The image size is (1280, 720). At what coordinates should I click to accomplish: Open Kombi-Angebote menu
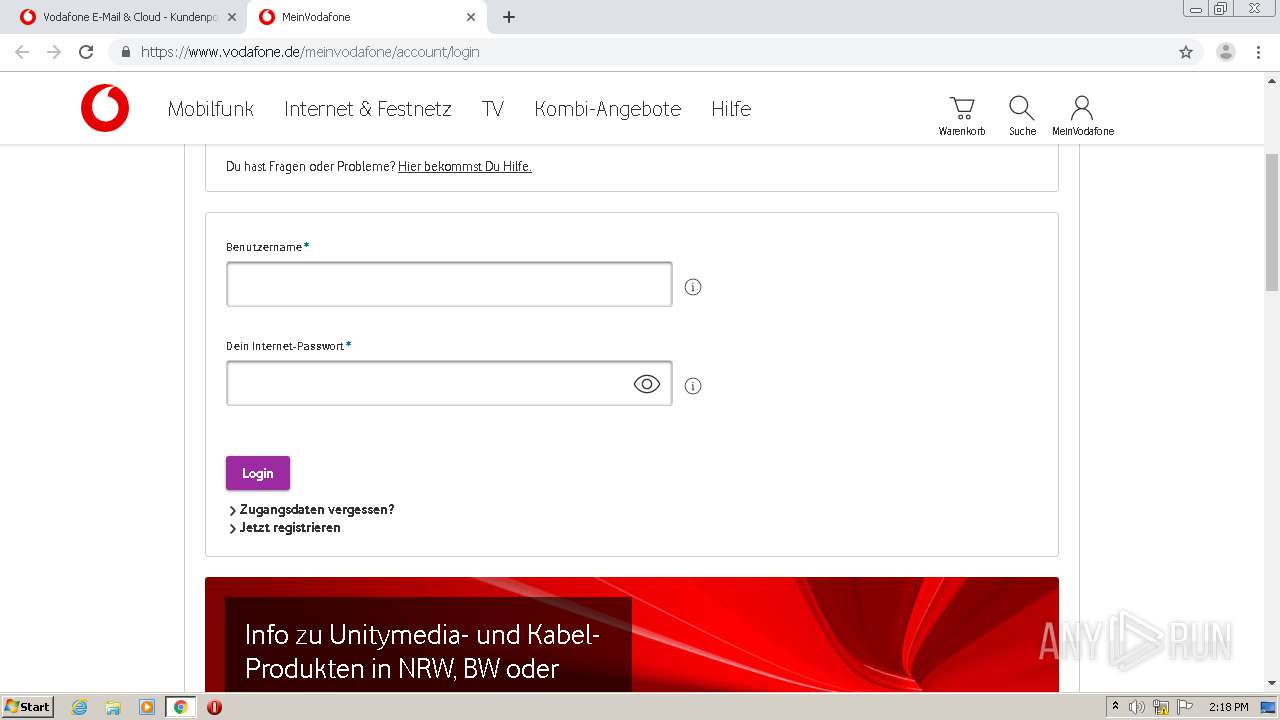tap(608, 109)
